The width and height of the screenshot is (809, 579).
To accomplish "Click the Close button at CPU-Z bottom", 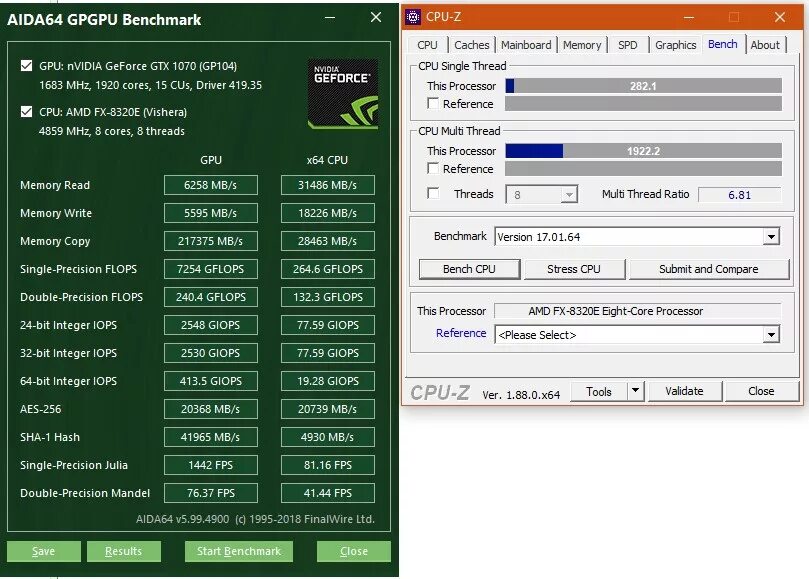I will [761, 391].
